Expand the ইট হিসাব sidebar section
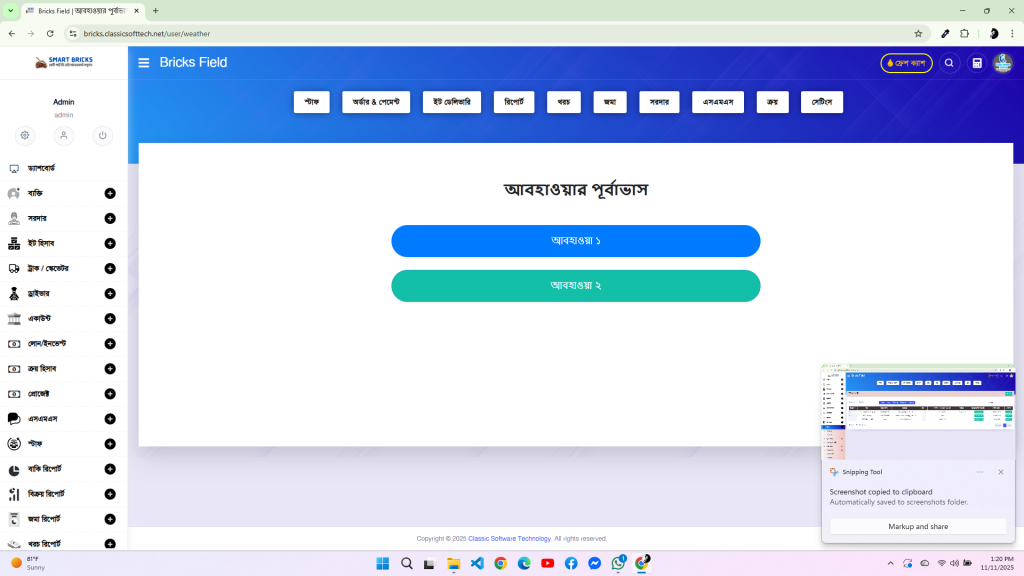1024x576 pixels. tap(110, 243)
